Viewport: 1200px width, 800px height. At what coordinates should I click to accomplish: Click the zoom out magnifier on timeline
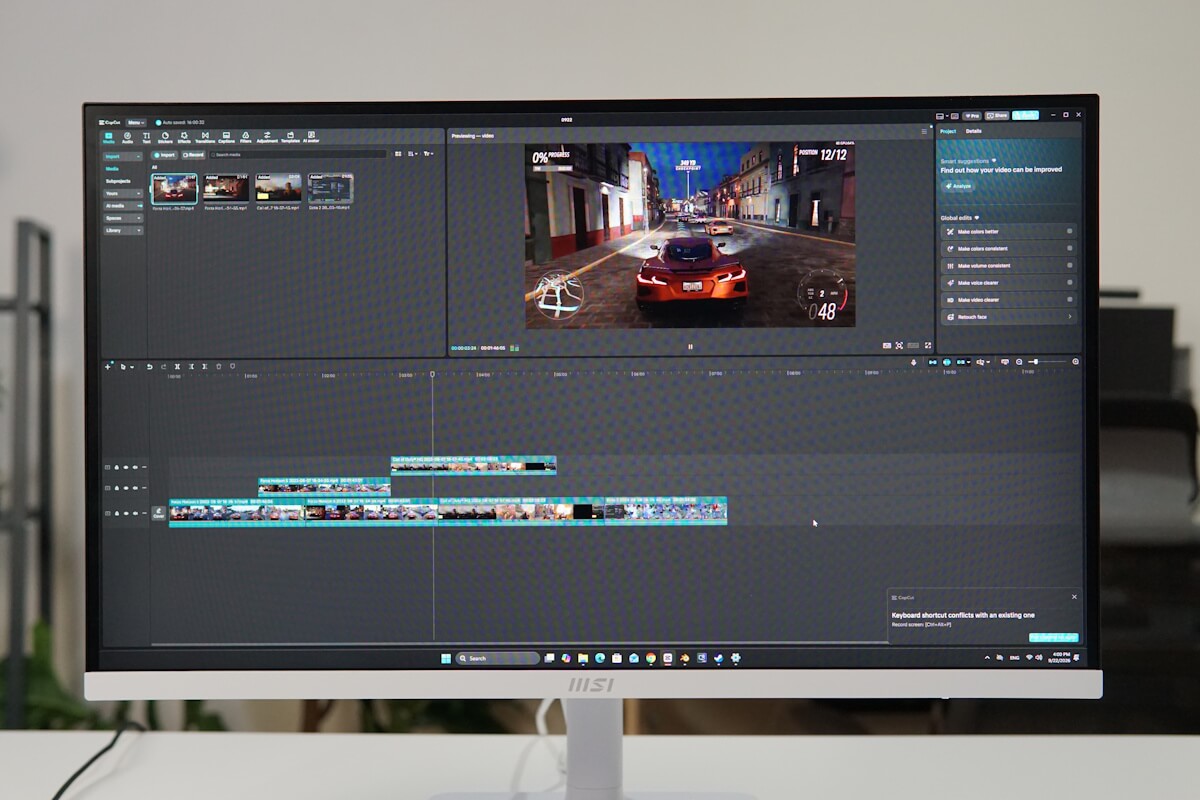click(x=1019, y=362)
